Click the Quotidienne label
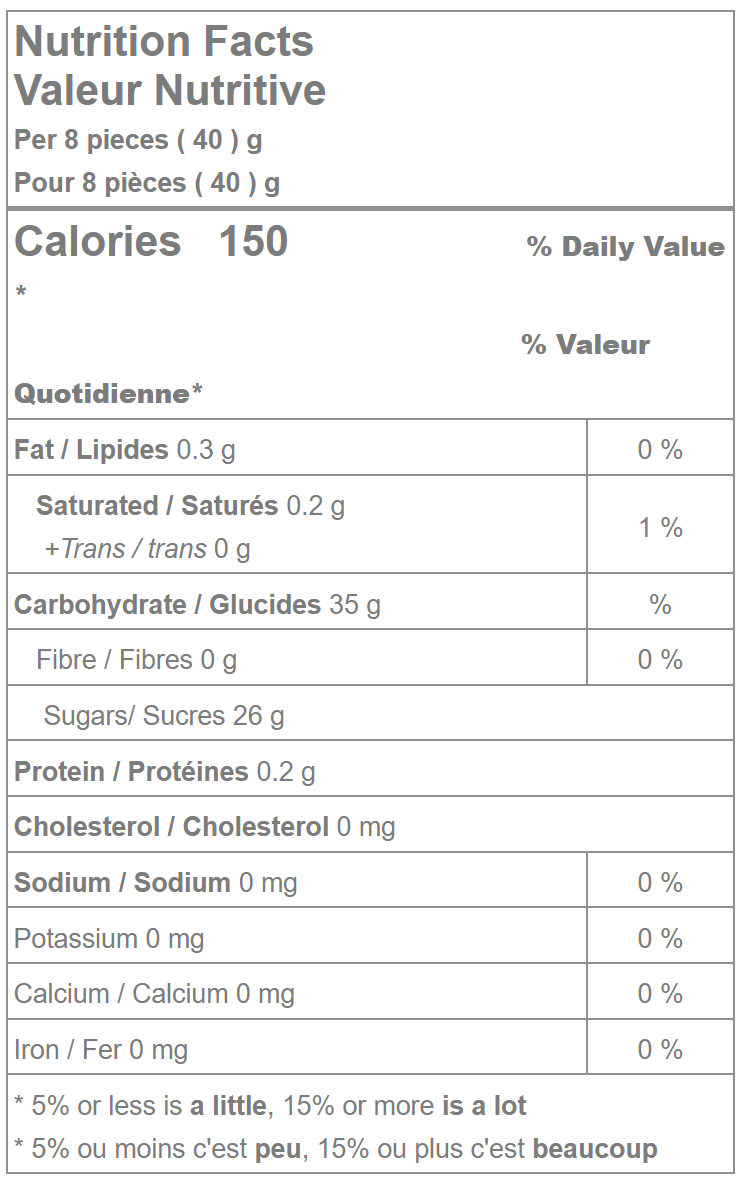 point(108,393)
